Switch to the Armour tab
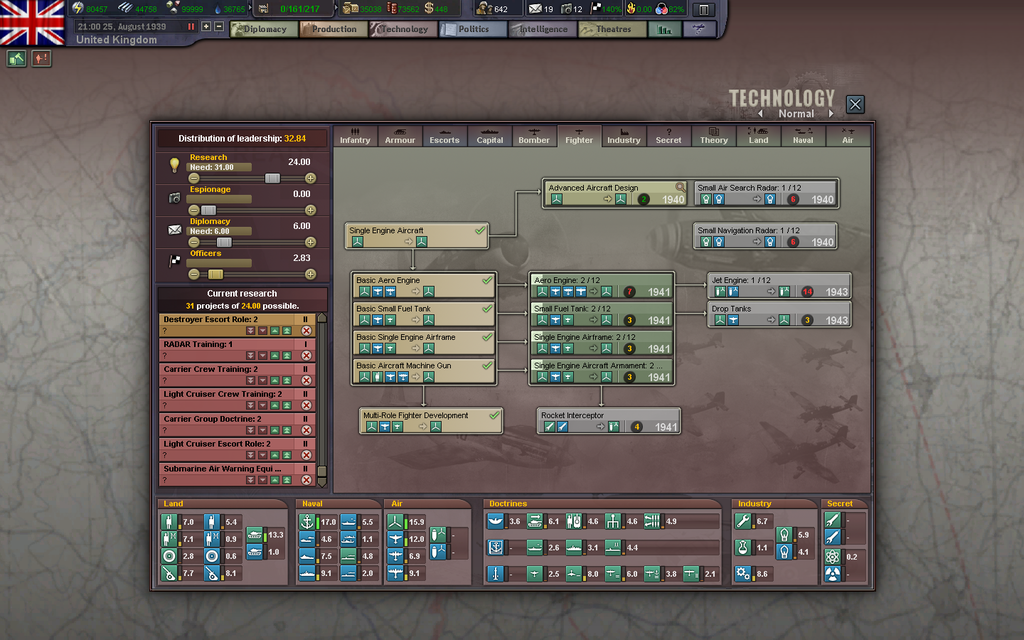The image size is (1024, 640). click(x=400, y=136)
